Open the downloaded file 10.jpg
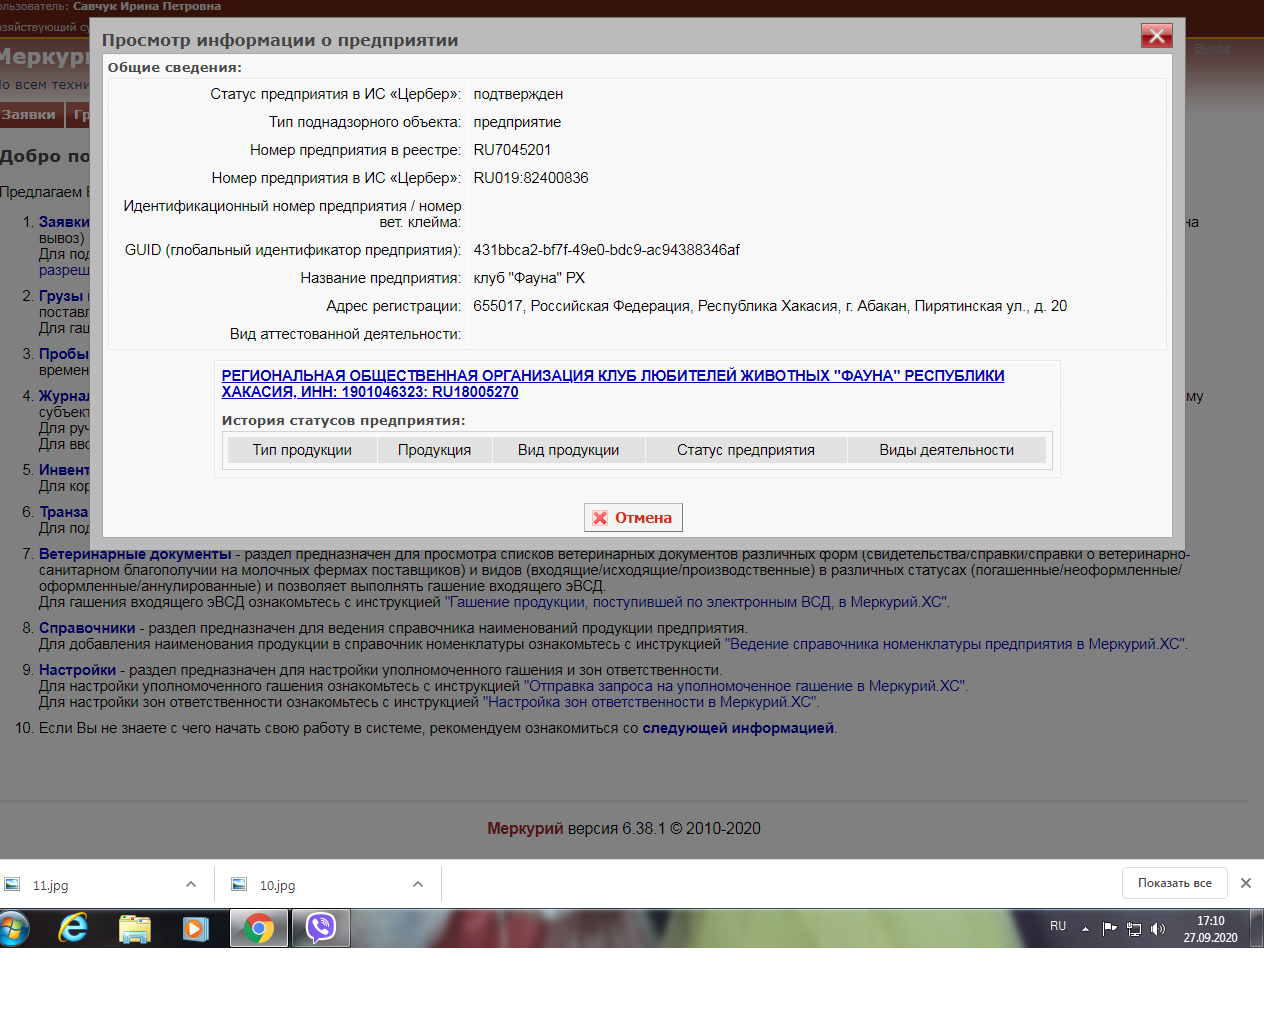The width and height of the screenshot is (1280, 1024). 277,885
